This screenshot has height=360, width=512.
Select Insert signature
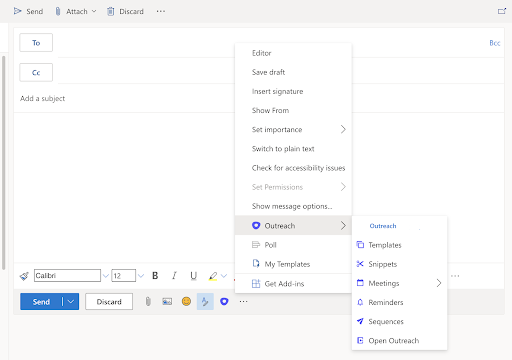pos(293,91)
